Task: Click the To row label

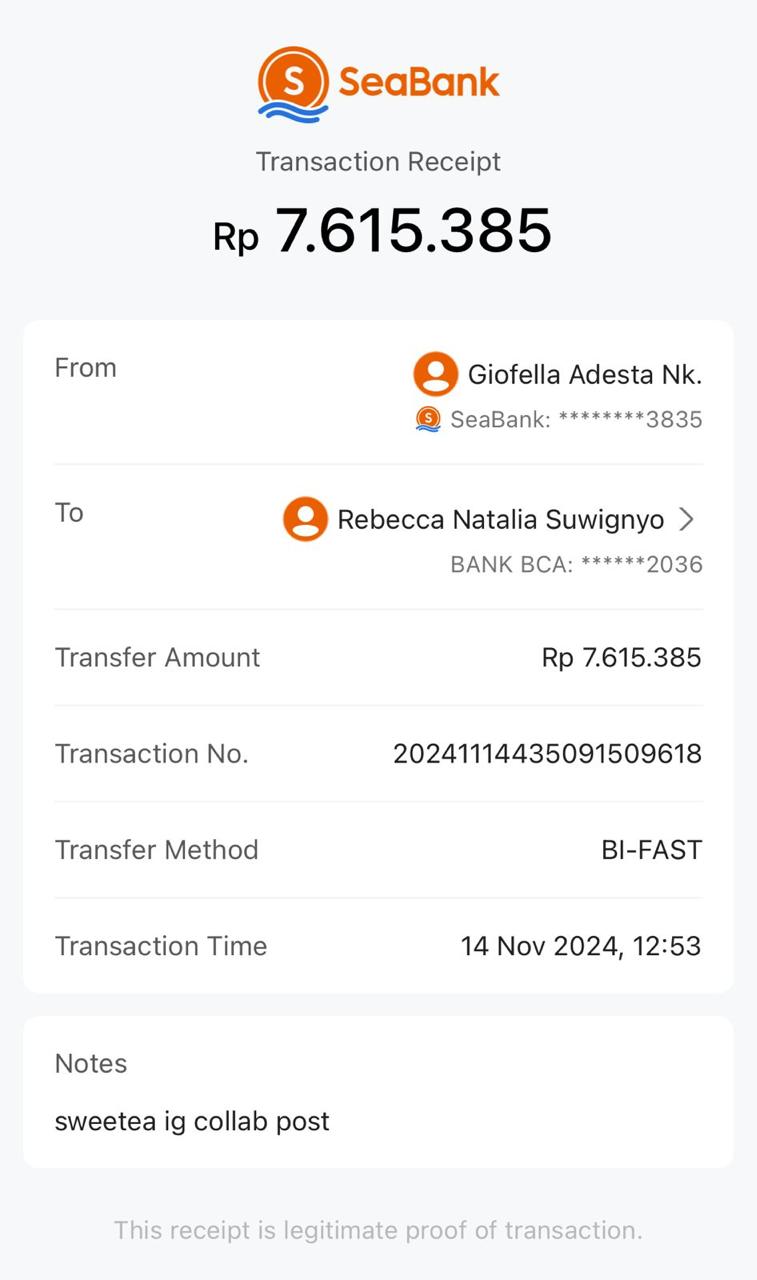Action: [x=69, y=513]
